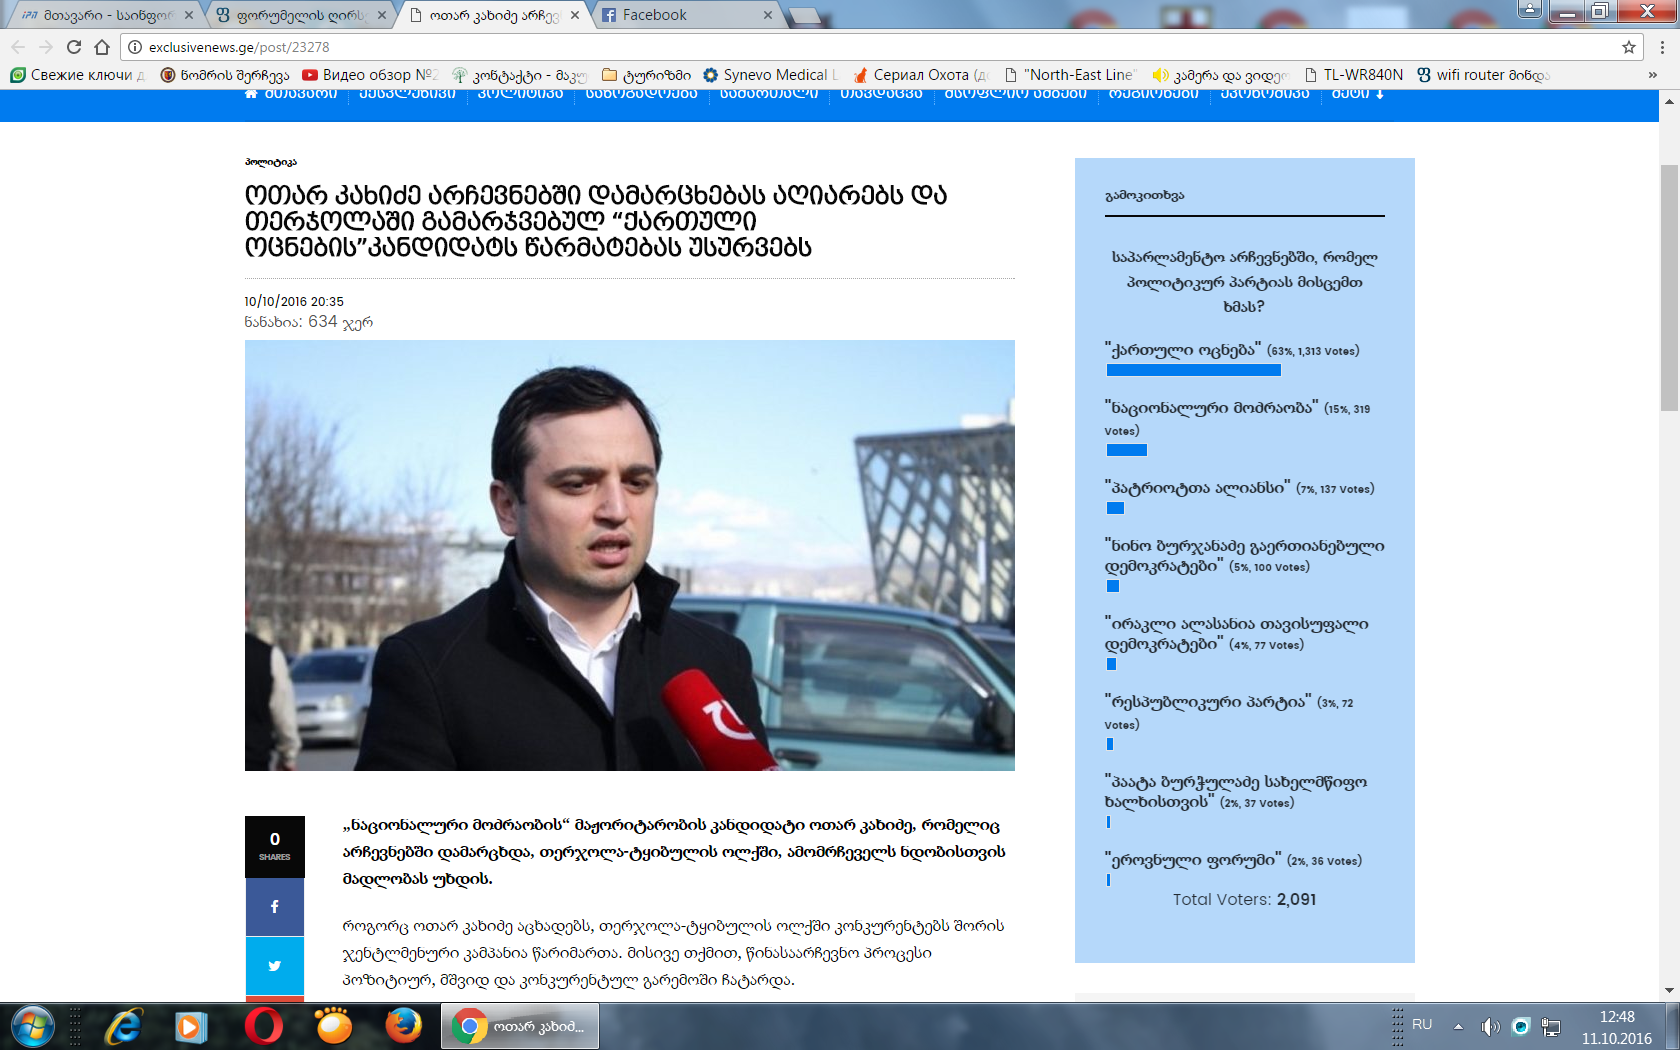Select the Chrome window taskbar button
Viewport: 1680px width, 1050px height.
520,1027
